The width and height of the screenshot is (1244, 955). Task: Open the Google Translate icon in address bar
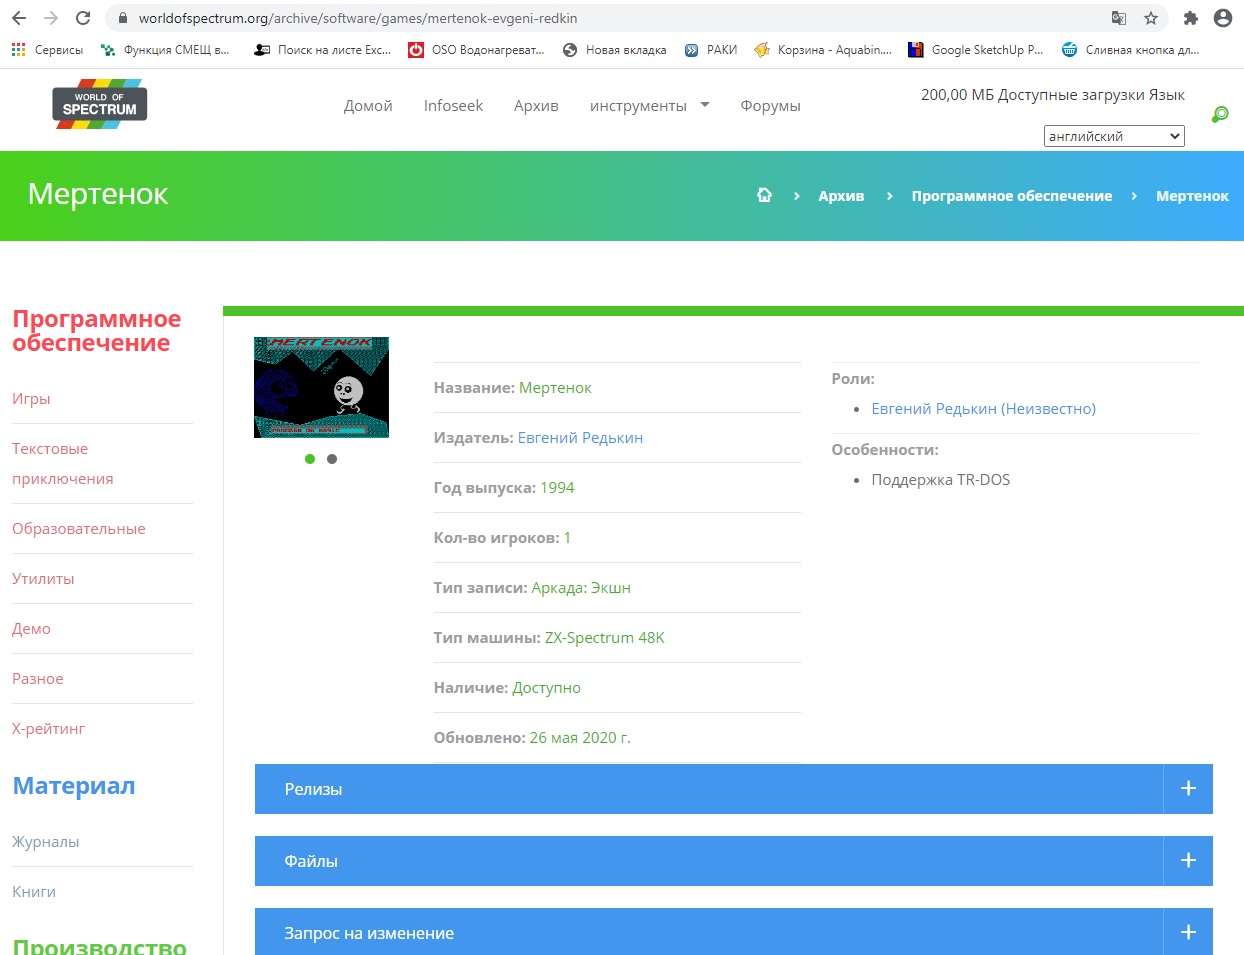click(x=1119, y=18)
